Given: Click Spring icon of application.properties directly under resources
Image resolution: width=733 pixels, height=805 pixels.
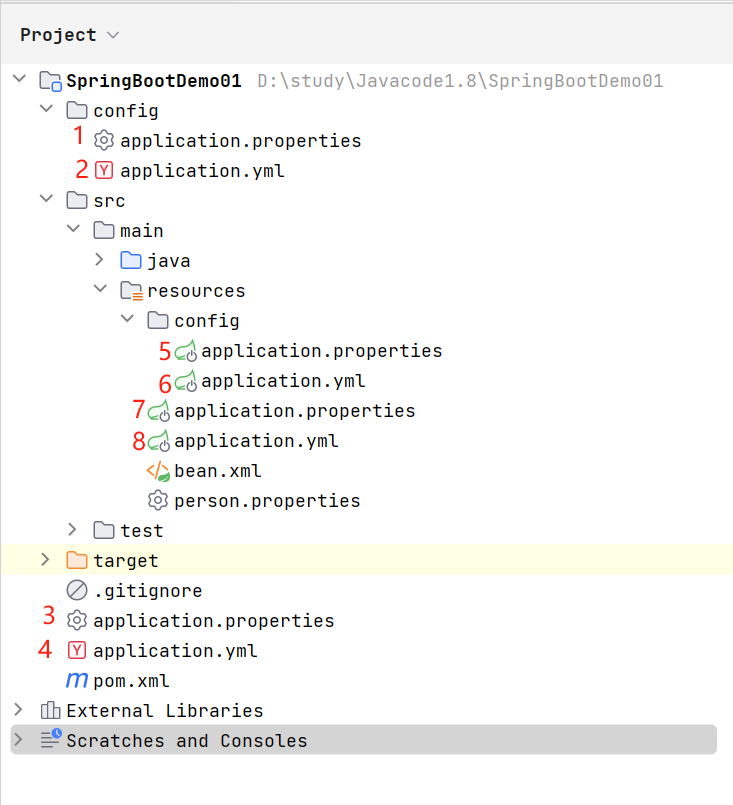Looking at the screenshot, I should 159,411.
